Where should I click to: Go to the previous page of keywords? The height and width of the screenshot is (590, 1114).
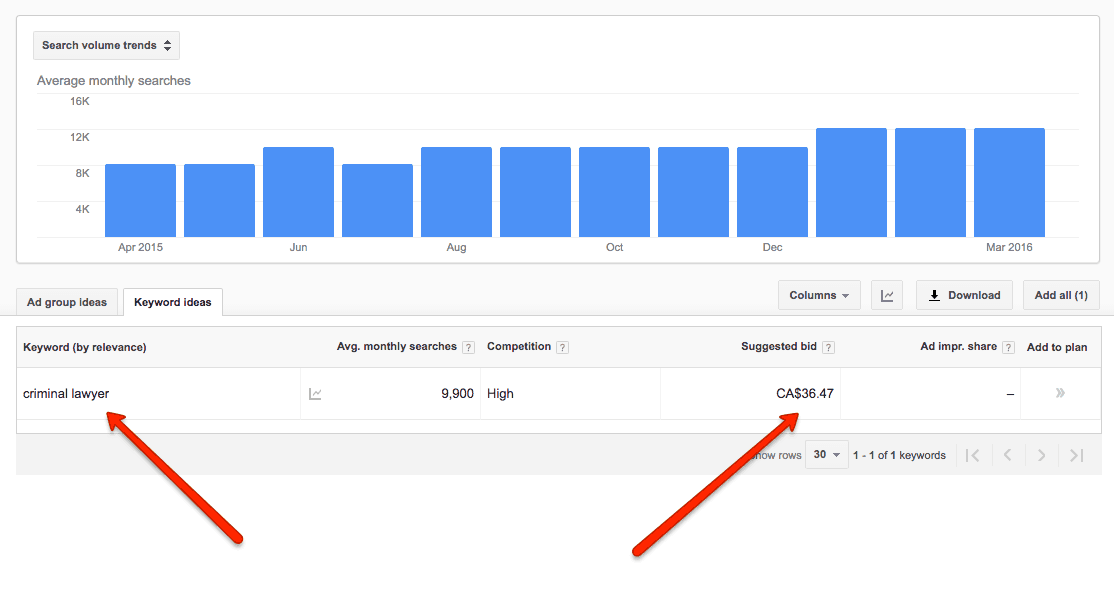pyautogui.click(x=1007, y=455)
